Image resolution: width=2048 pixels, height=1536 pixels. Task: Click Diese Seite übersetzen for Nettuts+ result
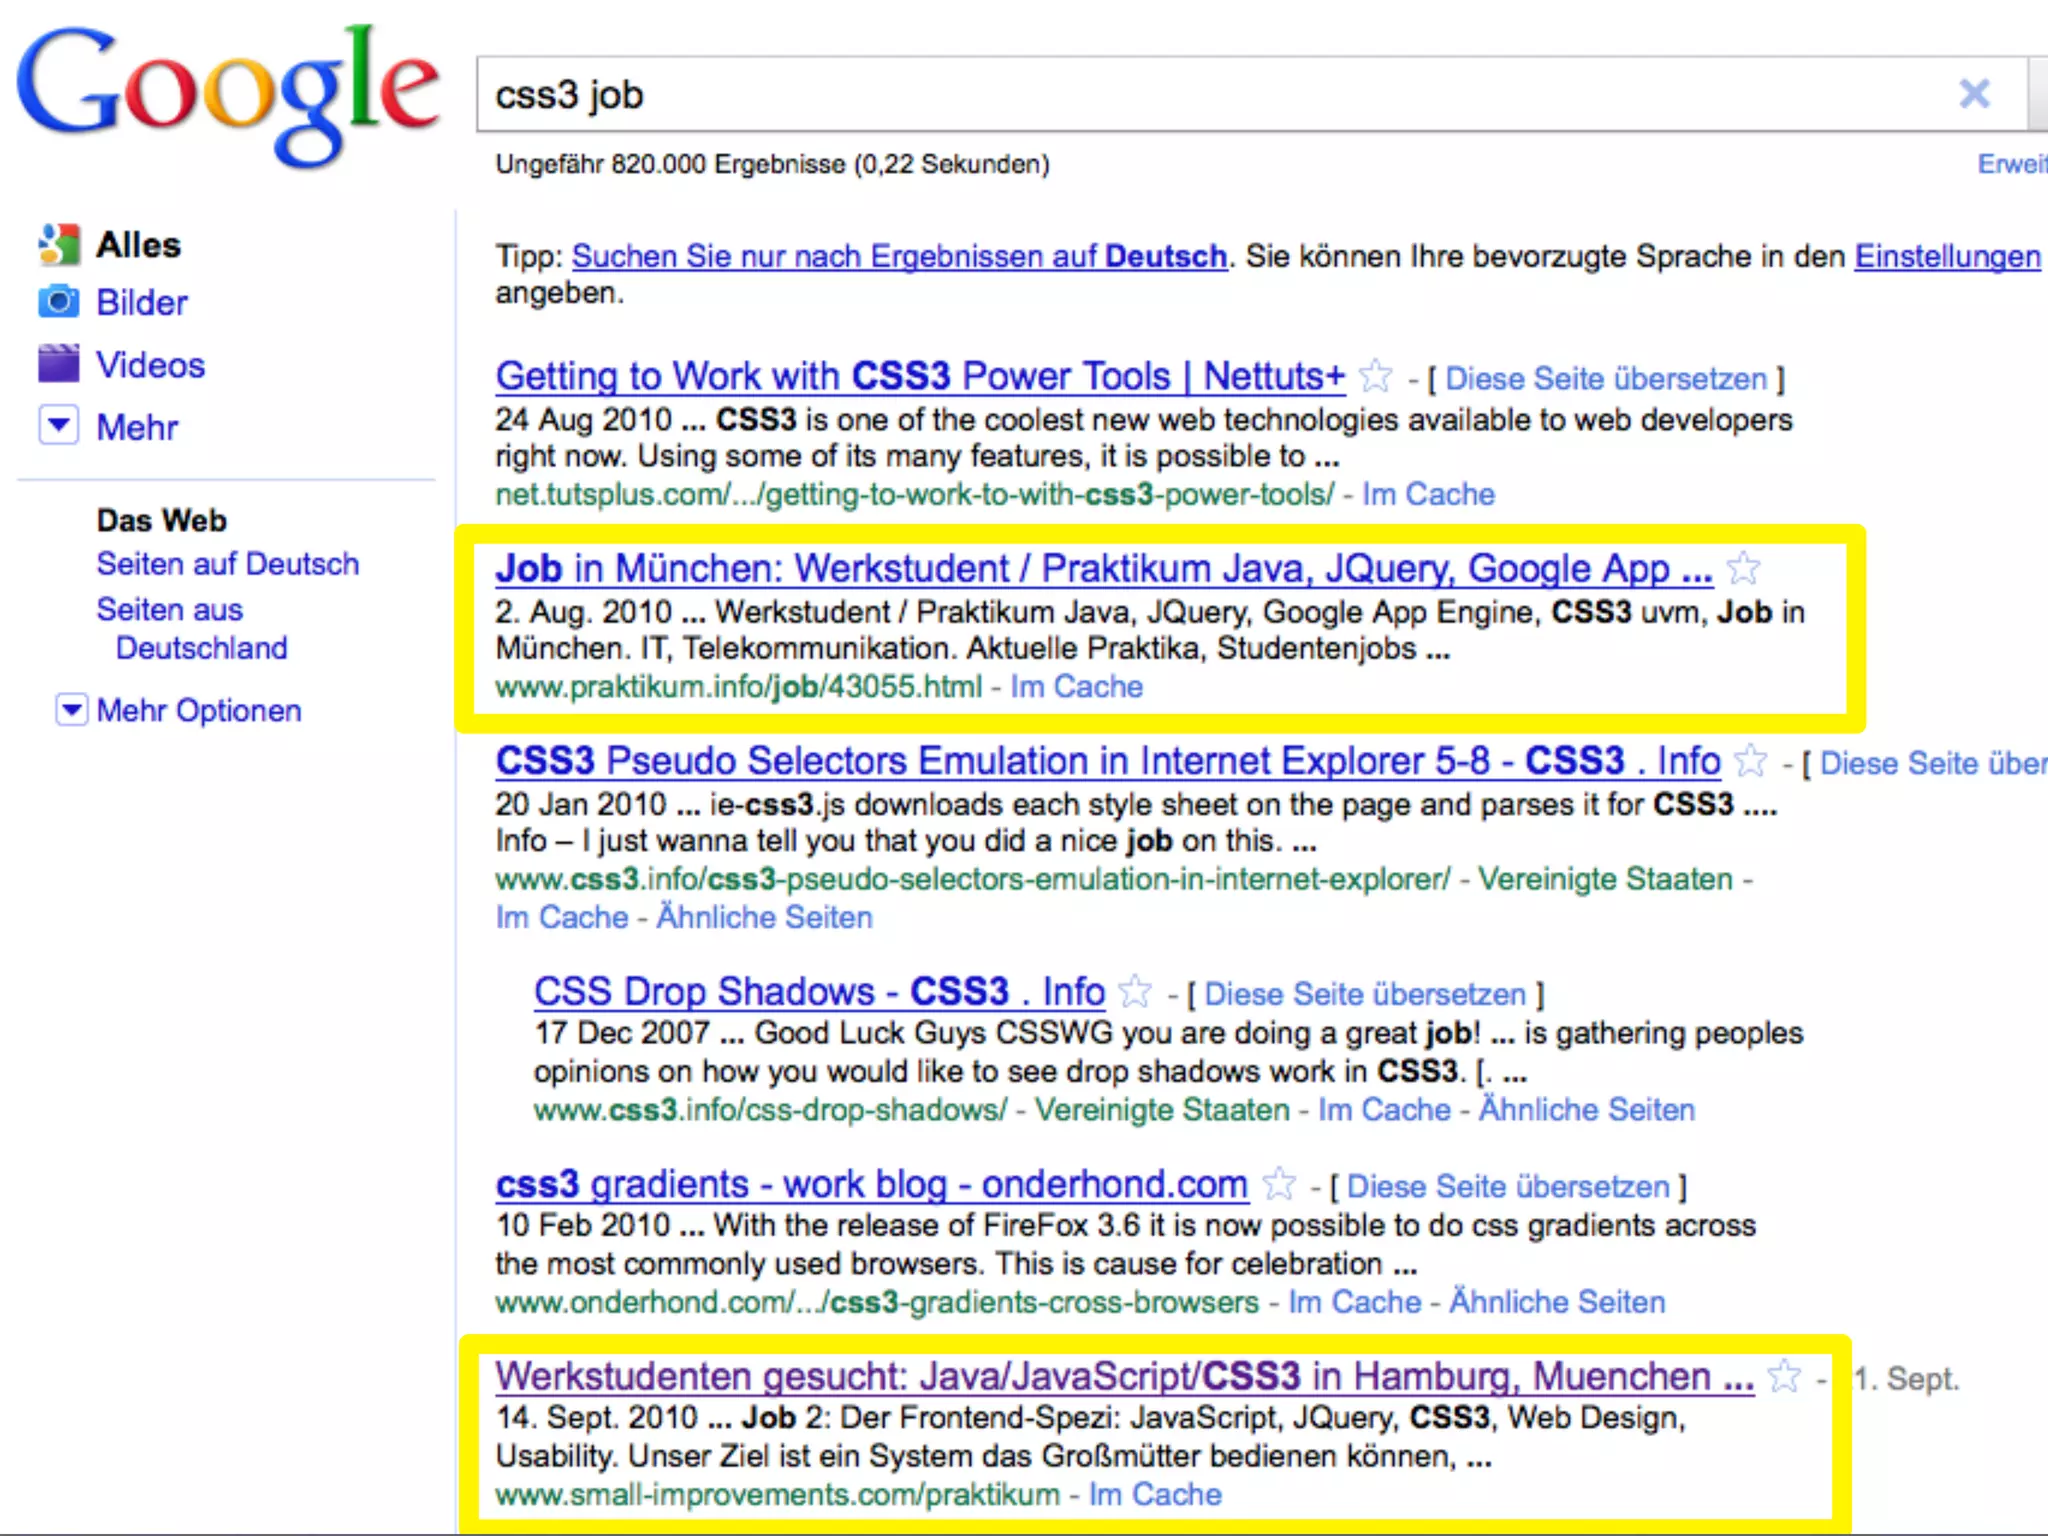pyautogui.click(x=1605, y=379)
